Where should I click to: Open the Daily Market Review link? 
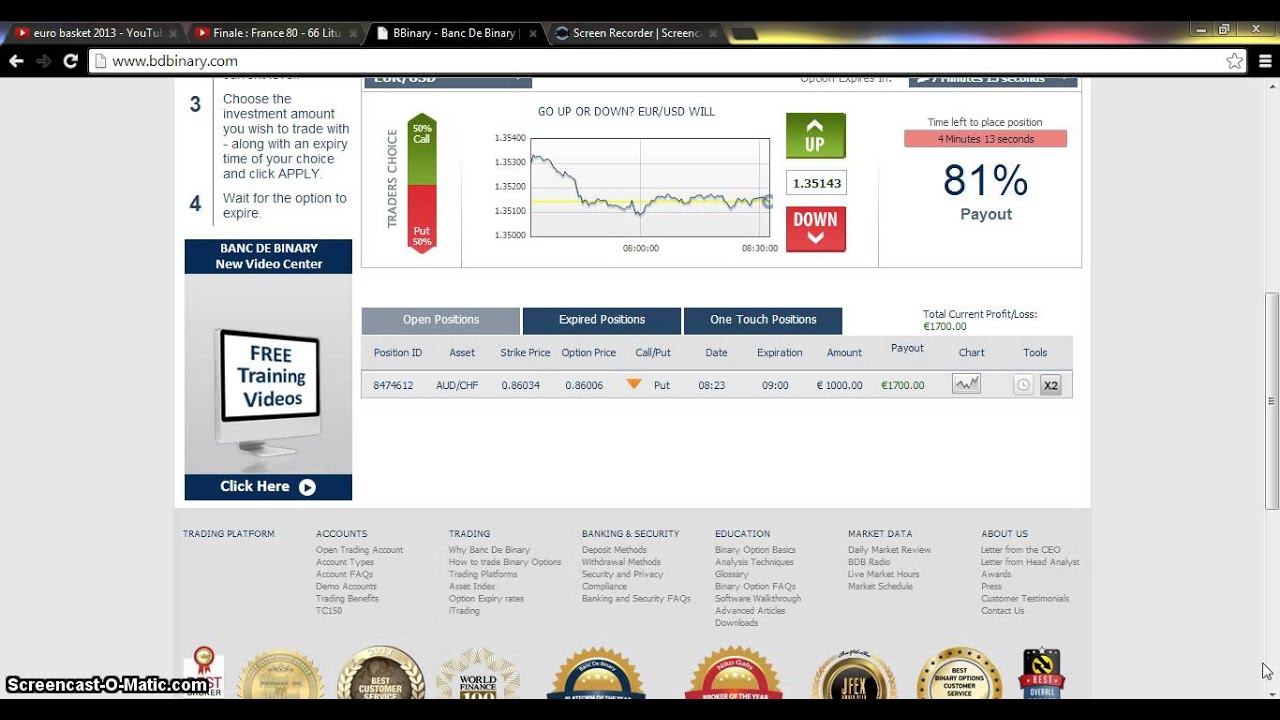tap(889, 550)
